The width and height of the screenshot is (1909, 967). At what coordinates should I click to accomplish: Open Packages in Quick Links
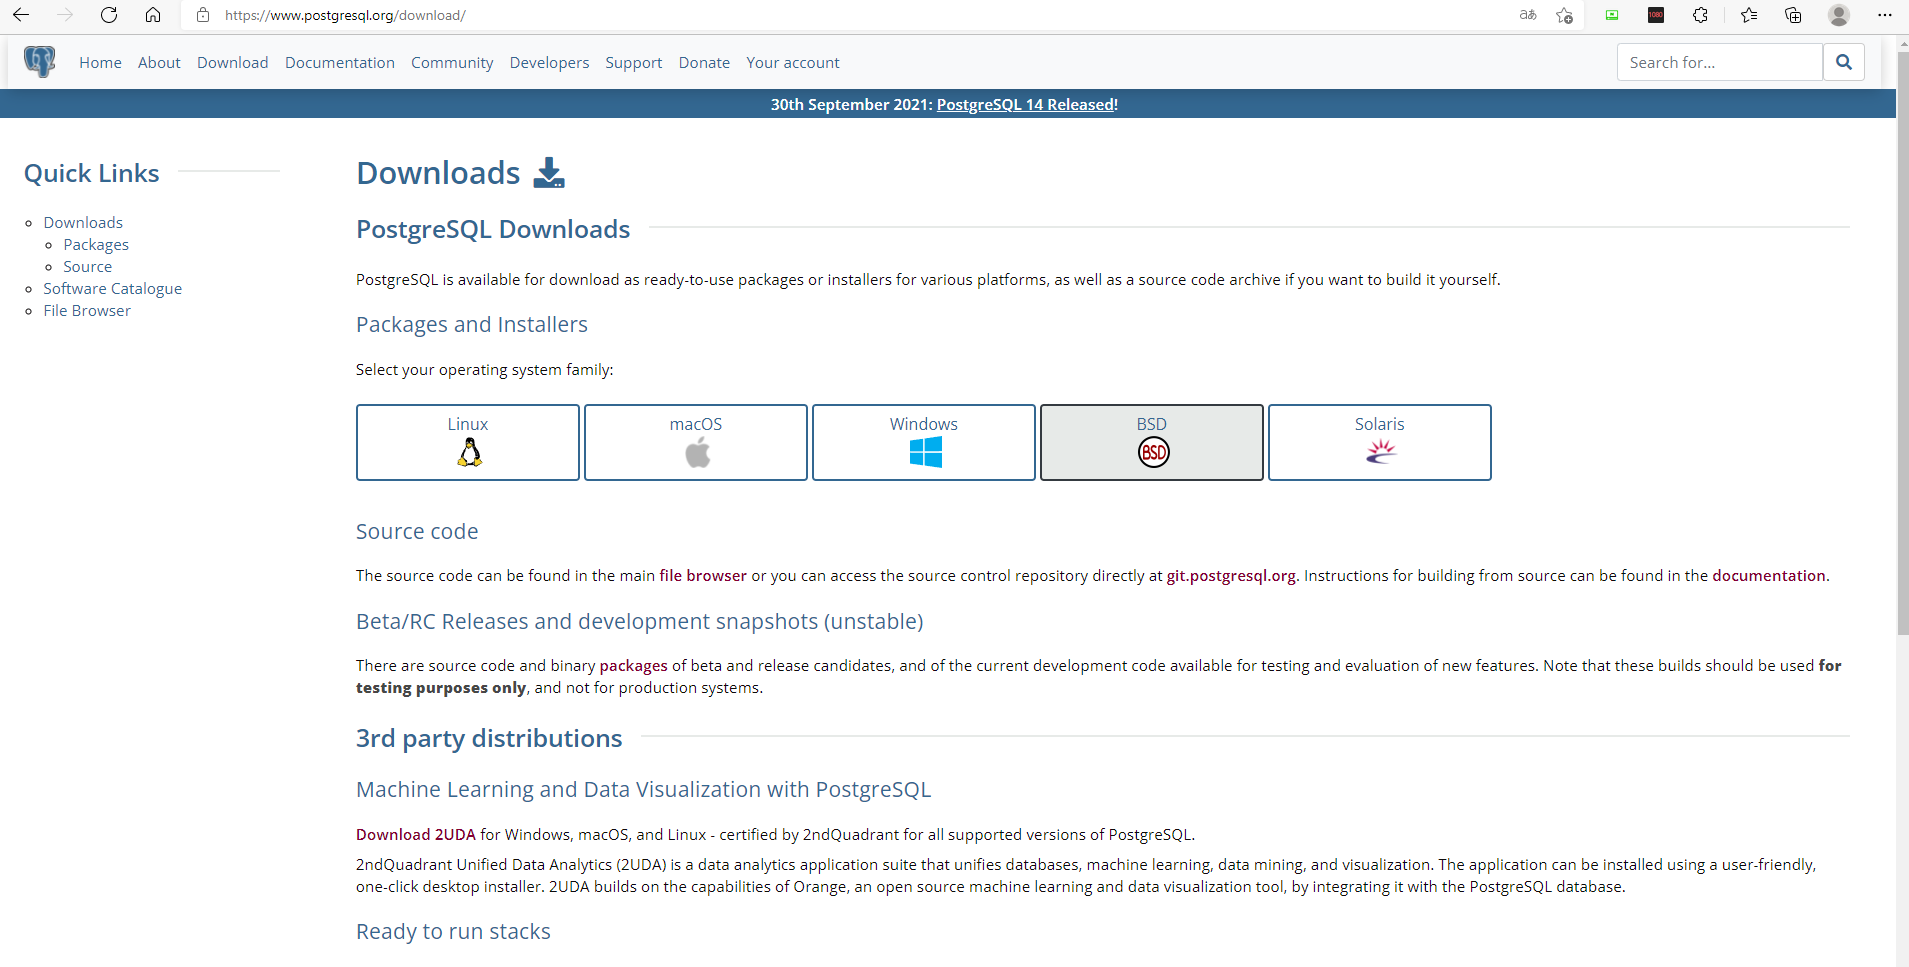point(96,244)
